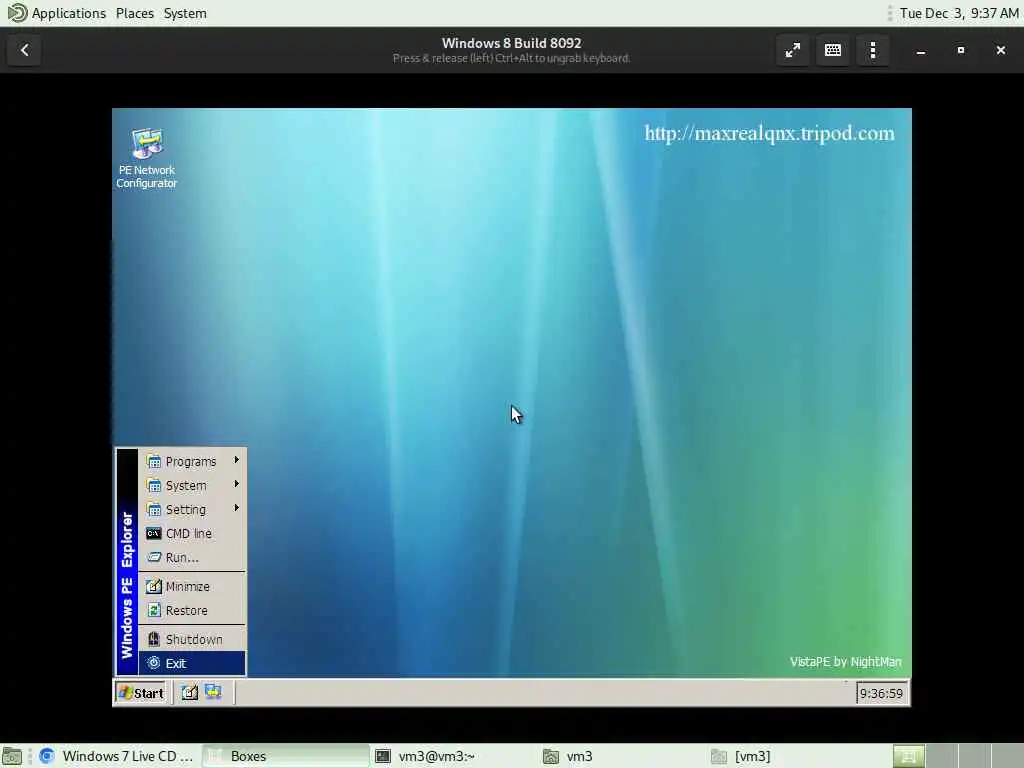
Task: Choose Run... in the Start menu
Action: pyautogui.click(x=192, y=558)
